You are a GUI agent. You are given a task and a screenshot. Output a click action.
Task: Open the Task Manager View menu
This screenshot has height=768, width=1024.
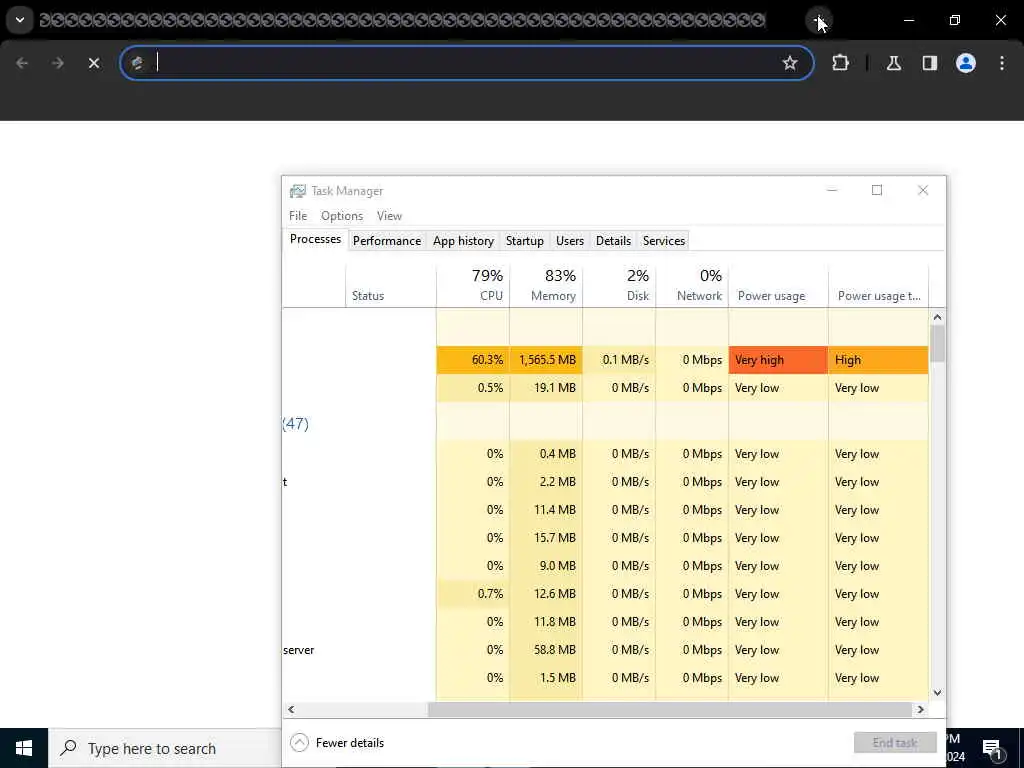[x=389, y=216]
